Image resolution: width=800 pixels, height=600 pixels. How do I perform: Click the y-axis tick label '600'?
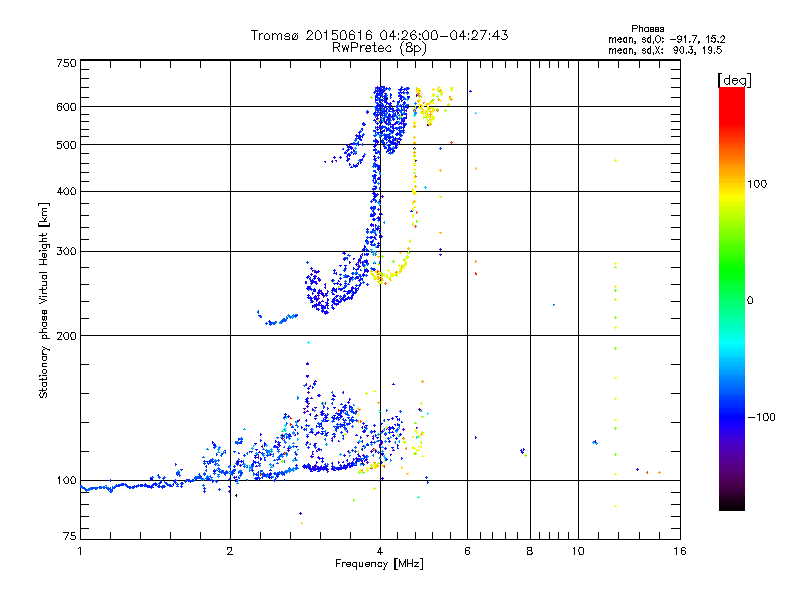(66, 107)
